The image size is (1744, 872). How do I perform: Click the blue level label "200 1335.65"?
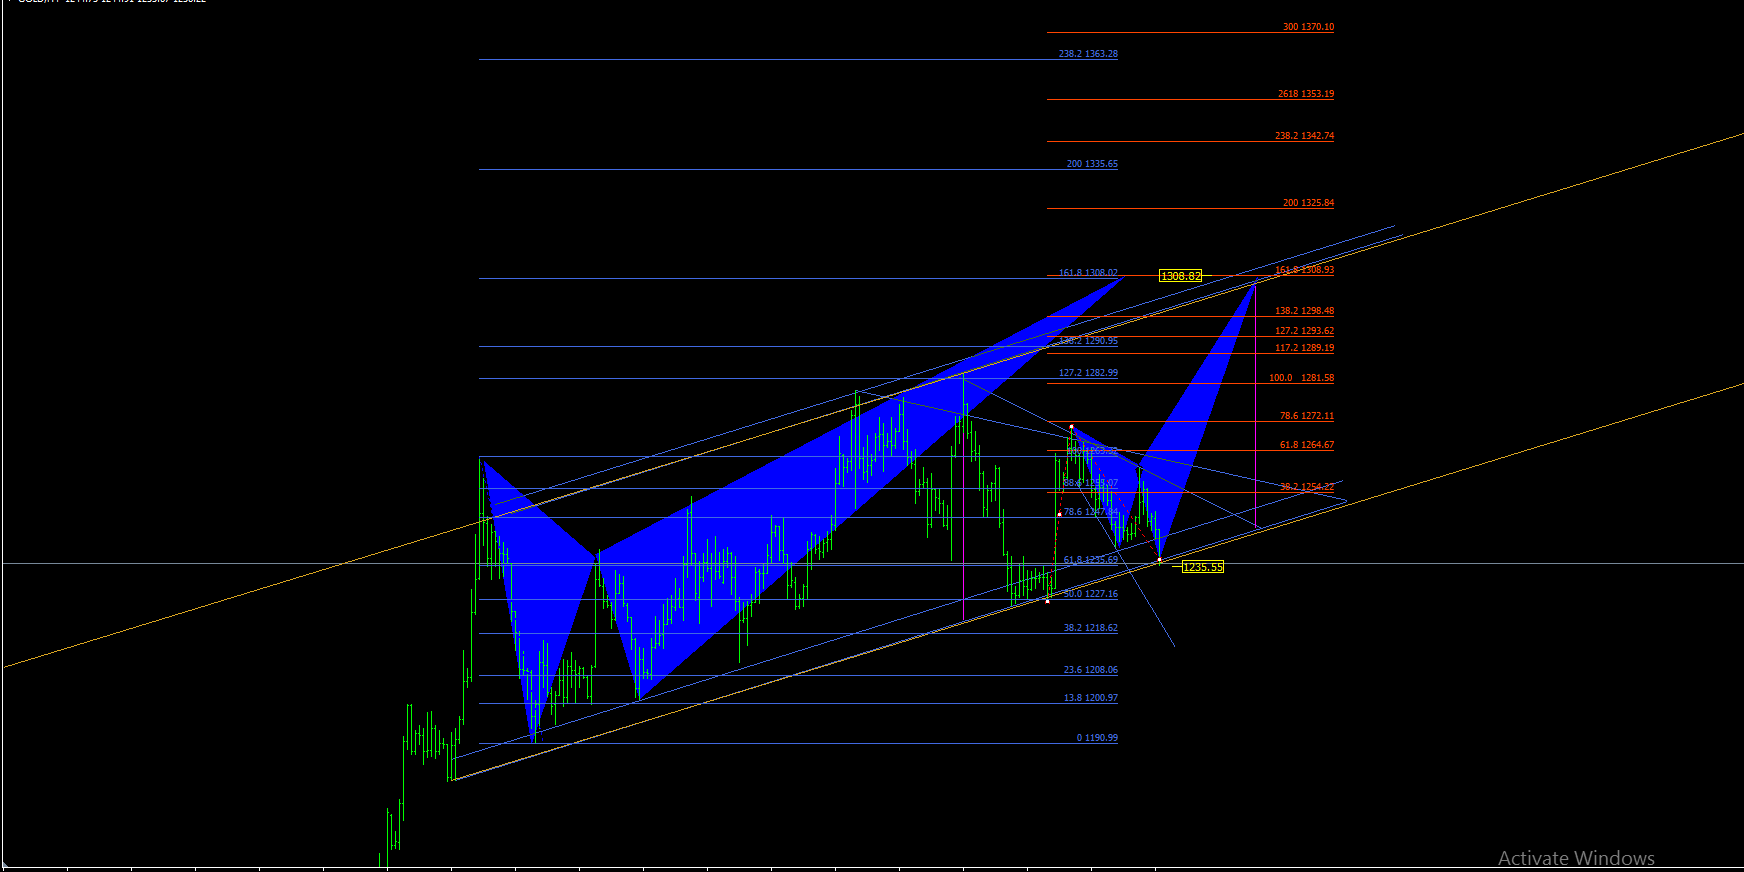[x=1092, y=164]
